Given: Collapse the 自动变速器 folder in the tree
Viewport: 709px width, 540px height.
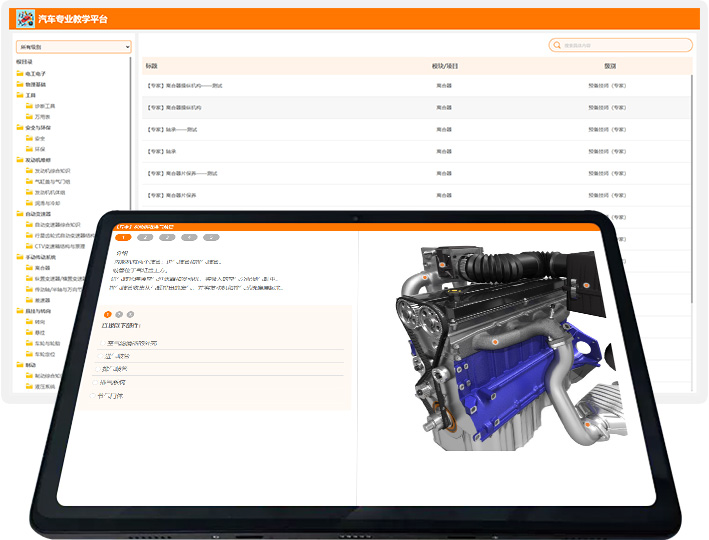Looking at the screenshot, I should tap(20, 213).
